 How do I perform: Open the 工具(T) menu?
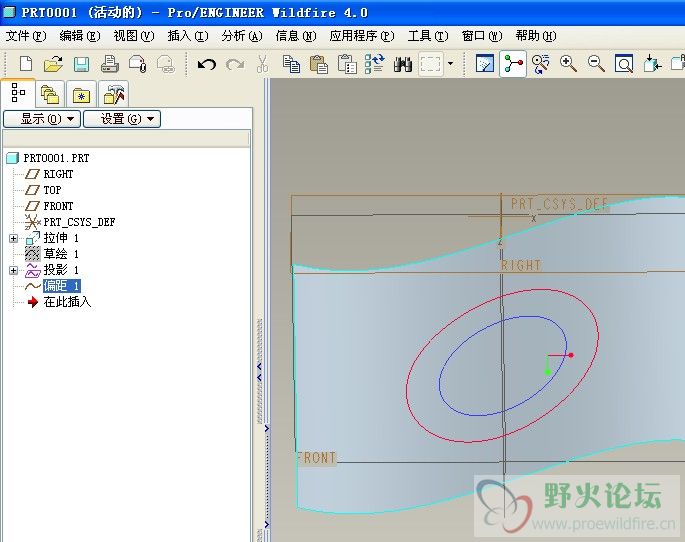coord(428,36)
